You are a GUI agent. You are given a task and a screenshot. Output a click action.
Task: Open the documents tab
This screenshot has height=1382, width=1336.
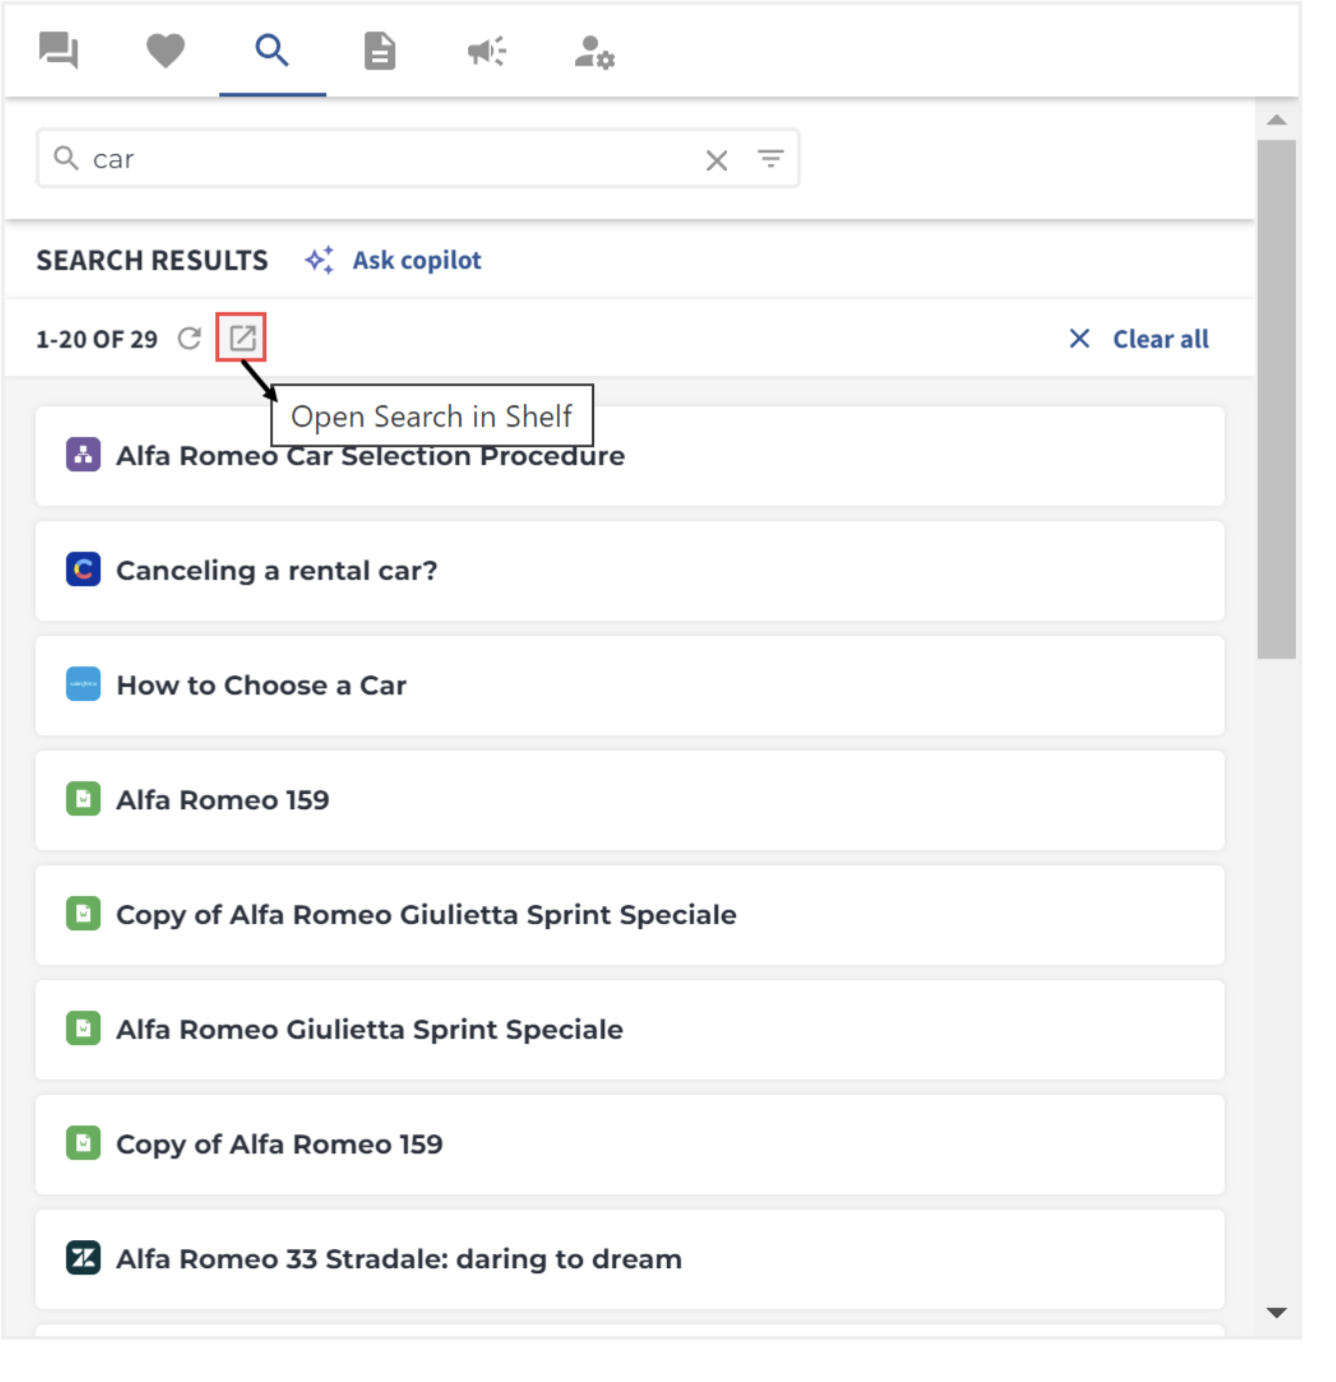point(380,50)
